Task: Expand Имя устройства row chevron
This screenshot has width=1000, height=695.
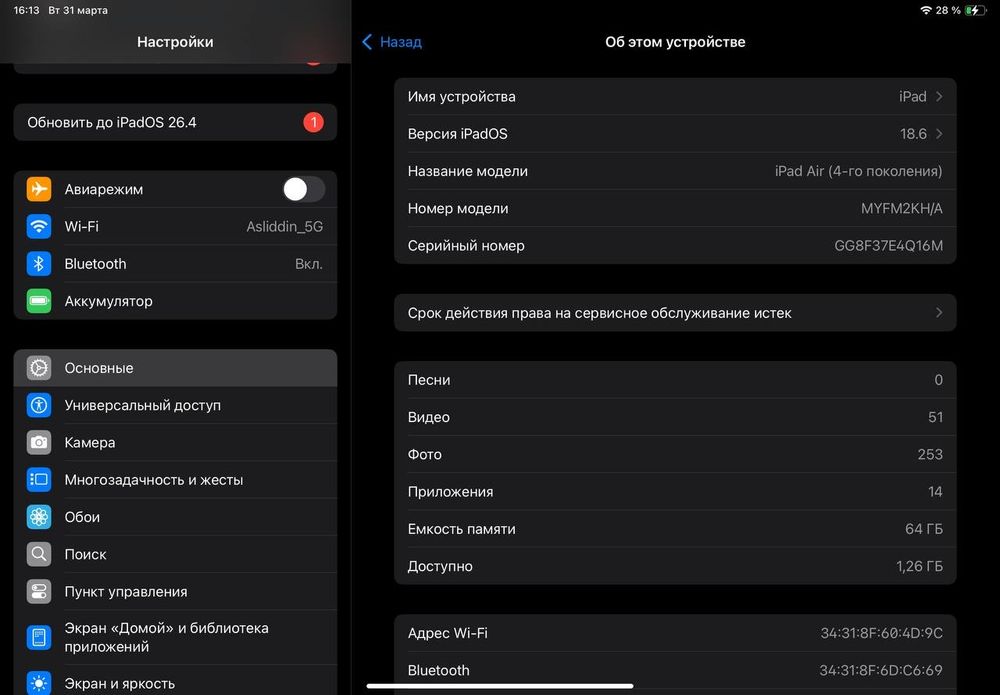Action: 939,96
